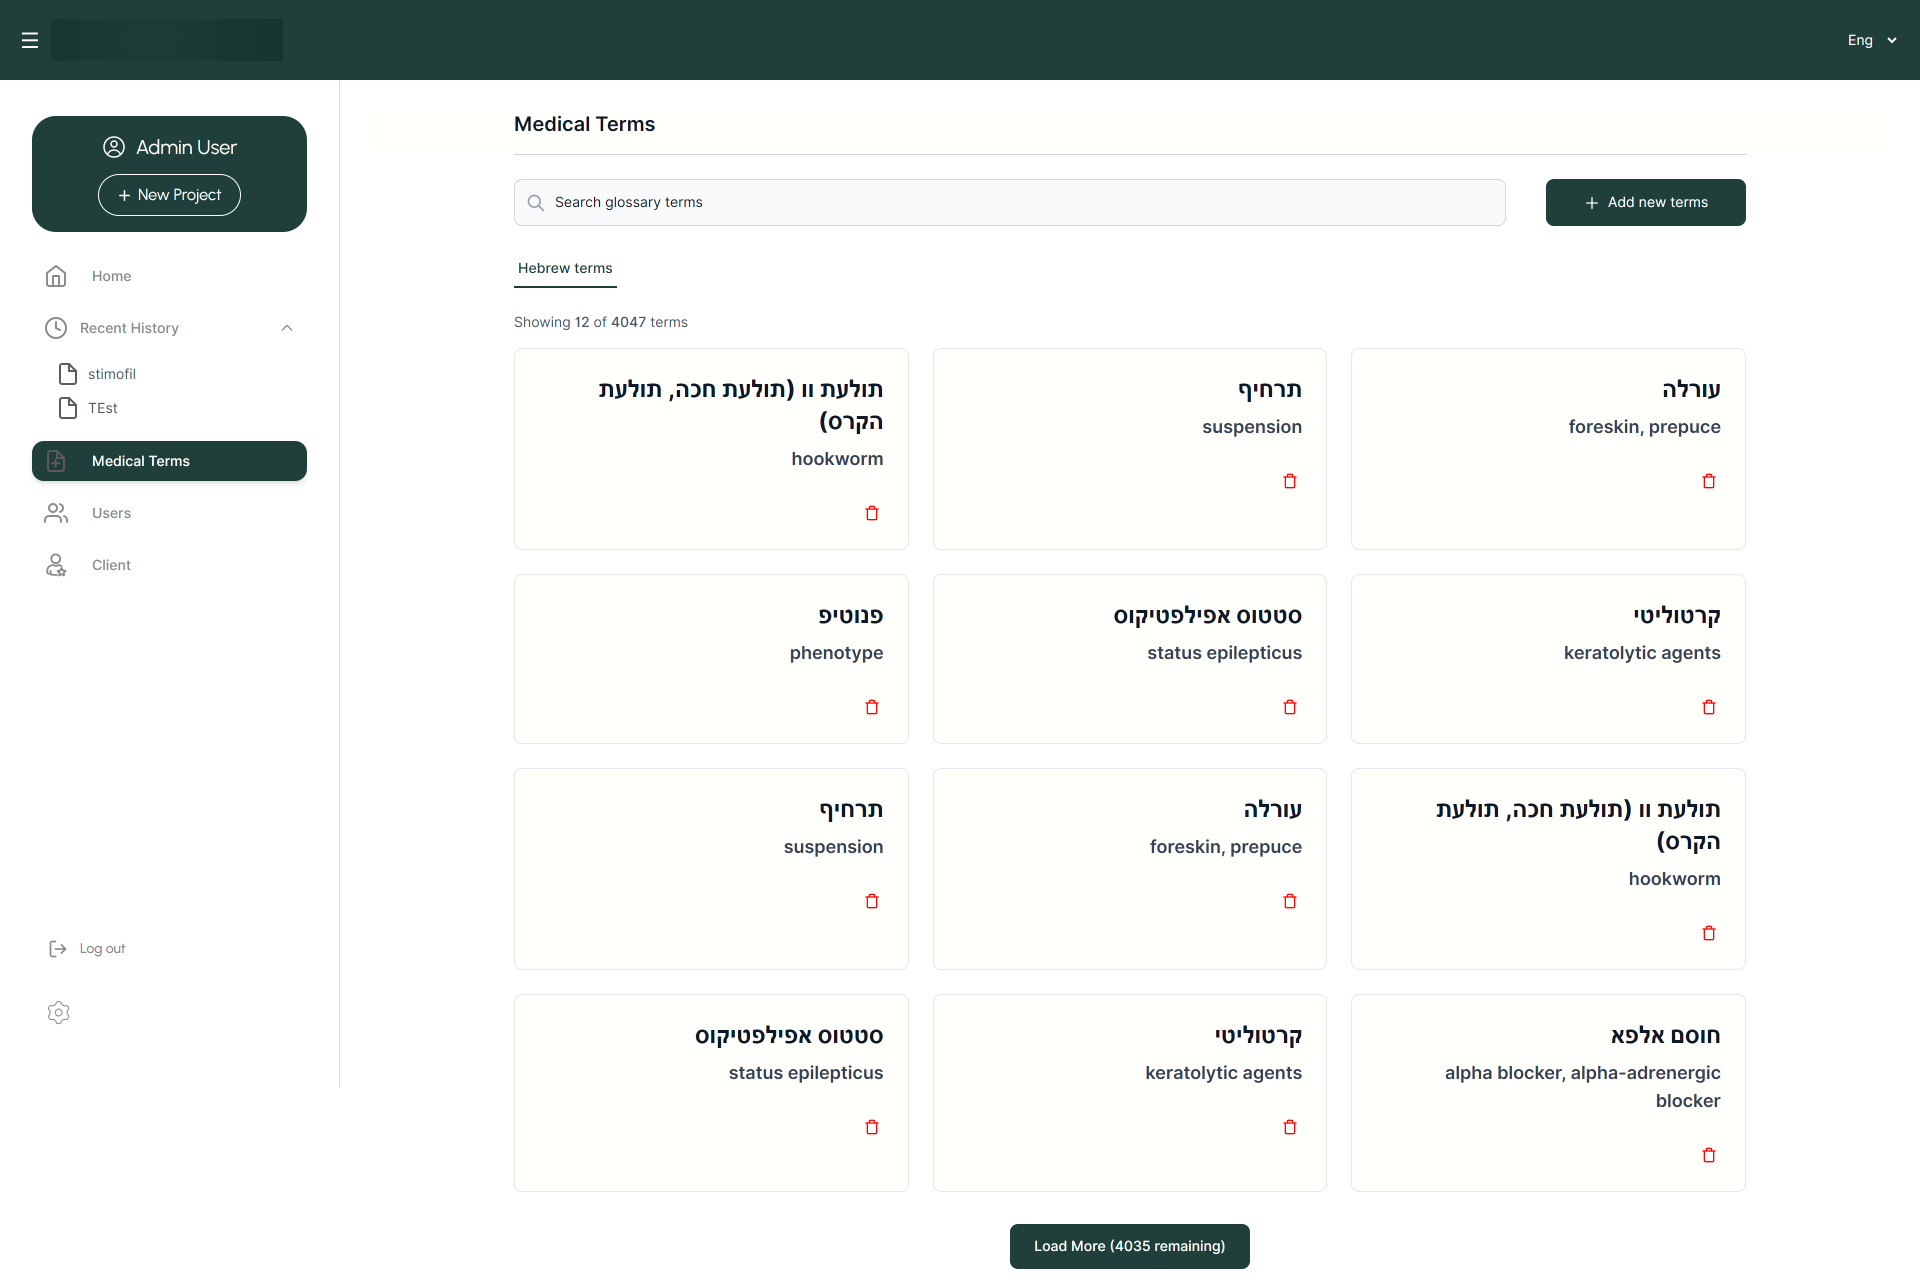
Task: Delete status epilepticus card in the last row
Action: click(872, 1127)
